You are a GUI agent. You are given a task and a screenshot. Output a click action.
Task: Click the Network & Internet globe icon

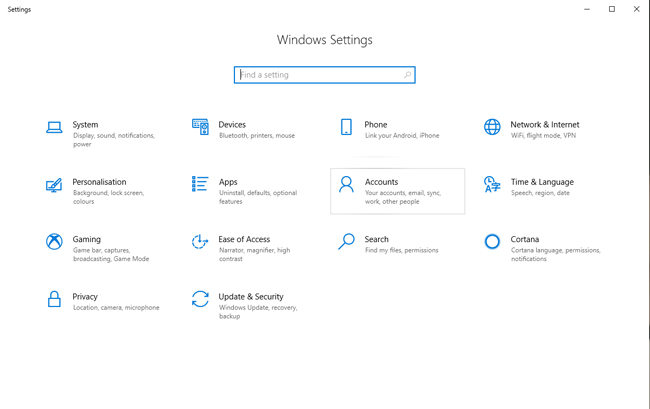pyautogui.click(x=492, y=127)
